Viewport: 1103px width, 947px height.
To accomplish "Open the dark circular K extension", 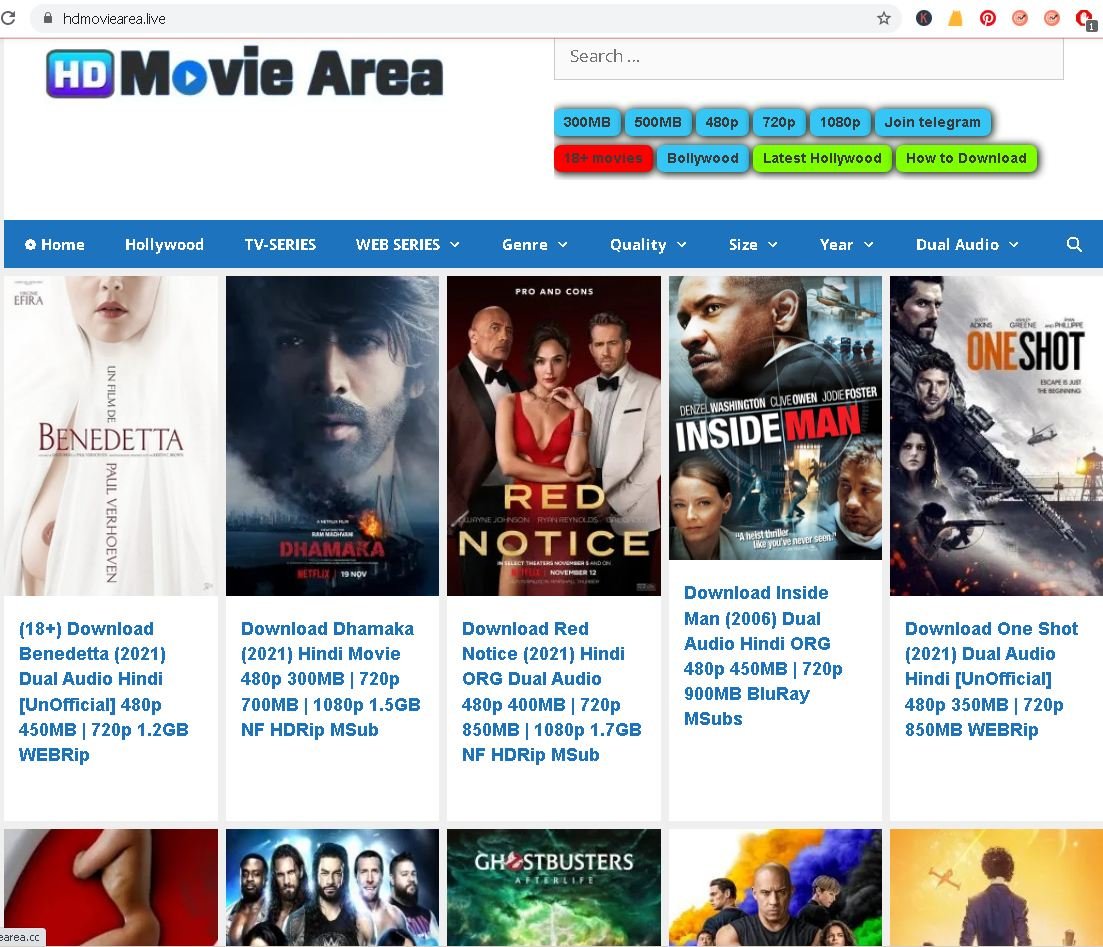I will pos(923,18).
